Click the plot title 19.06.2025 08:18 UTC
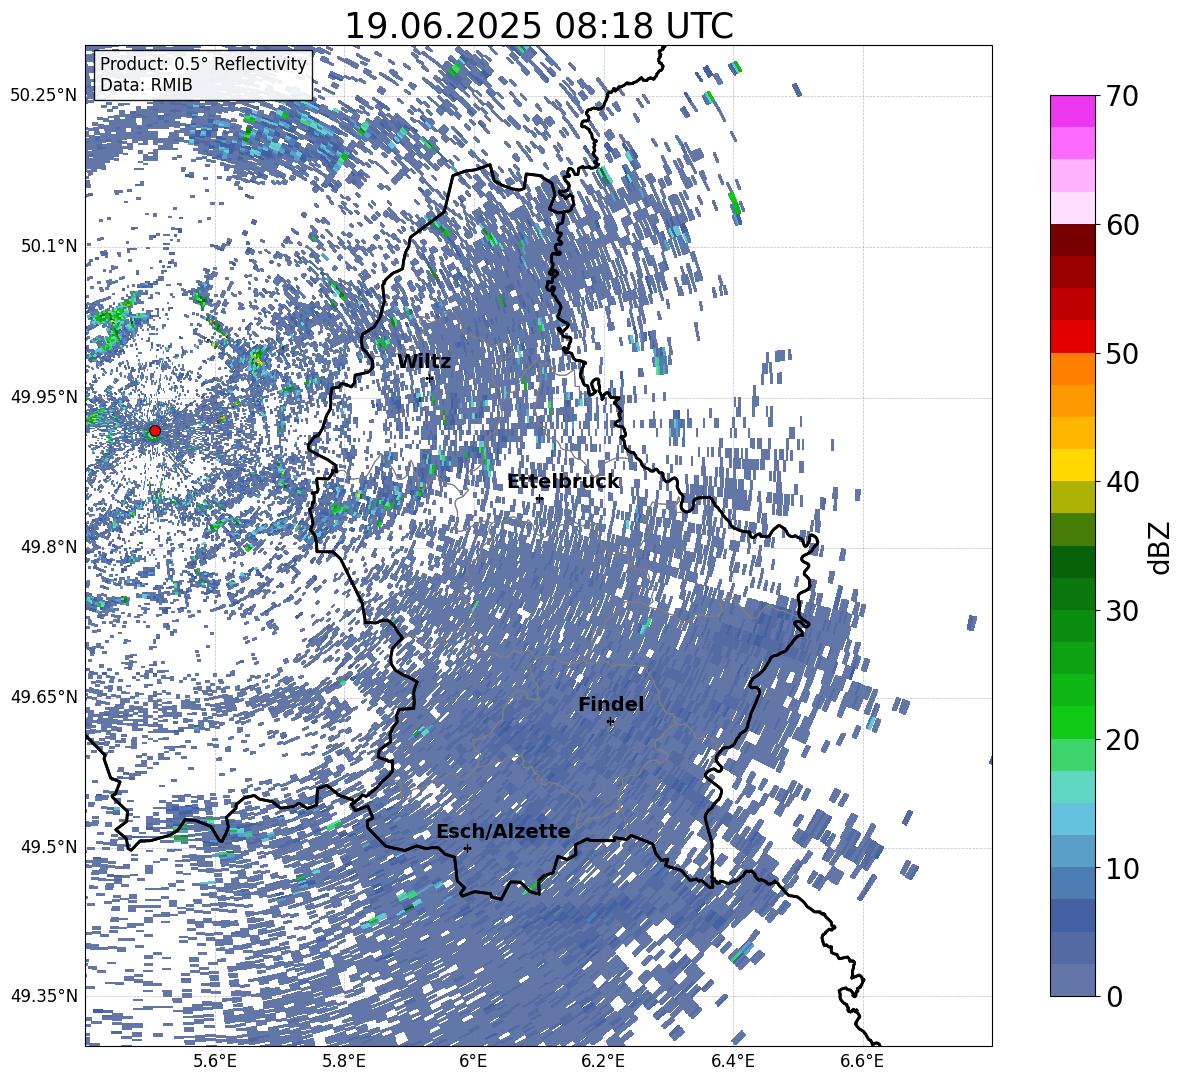The width and height of the screenshot is (1184, 1081). pyautogui.click(x=539, y=26)
